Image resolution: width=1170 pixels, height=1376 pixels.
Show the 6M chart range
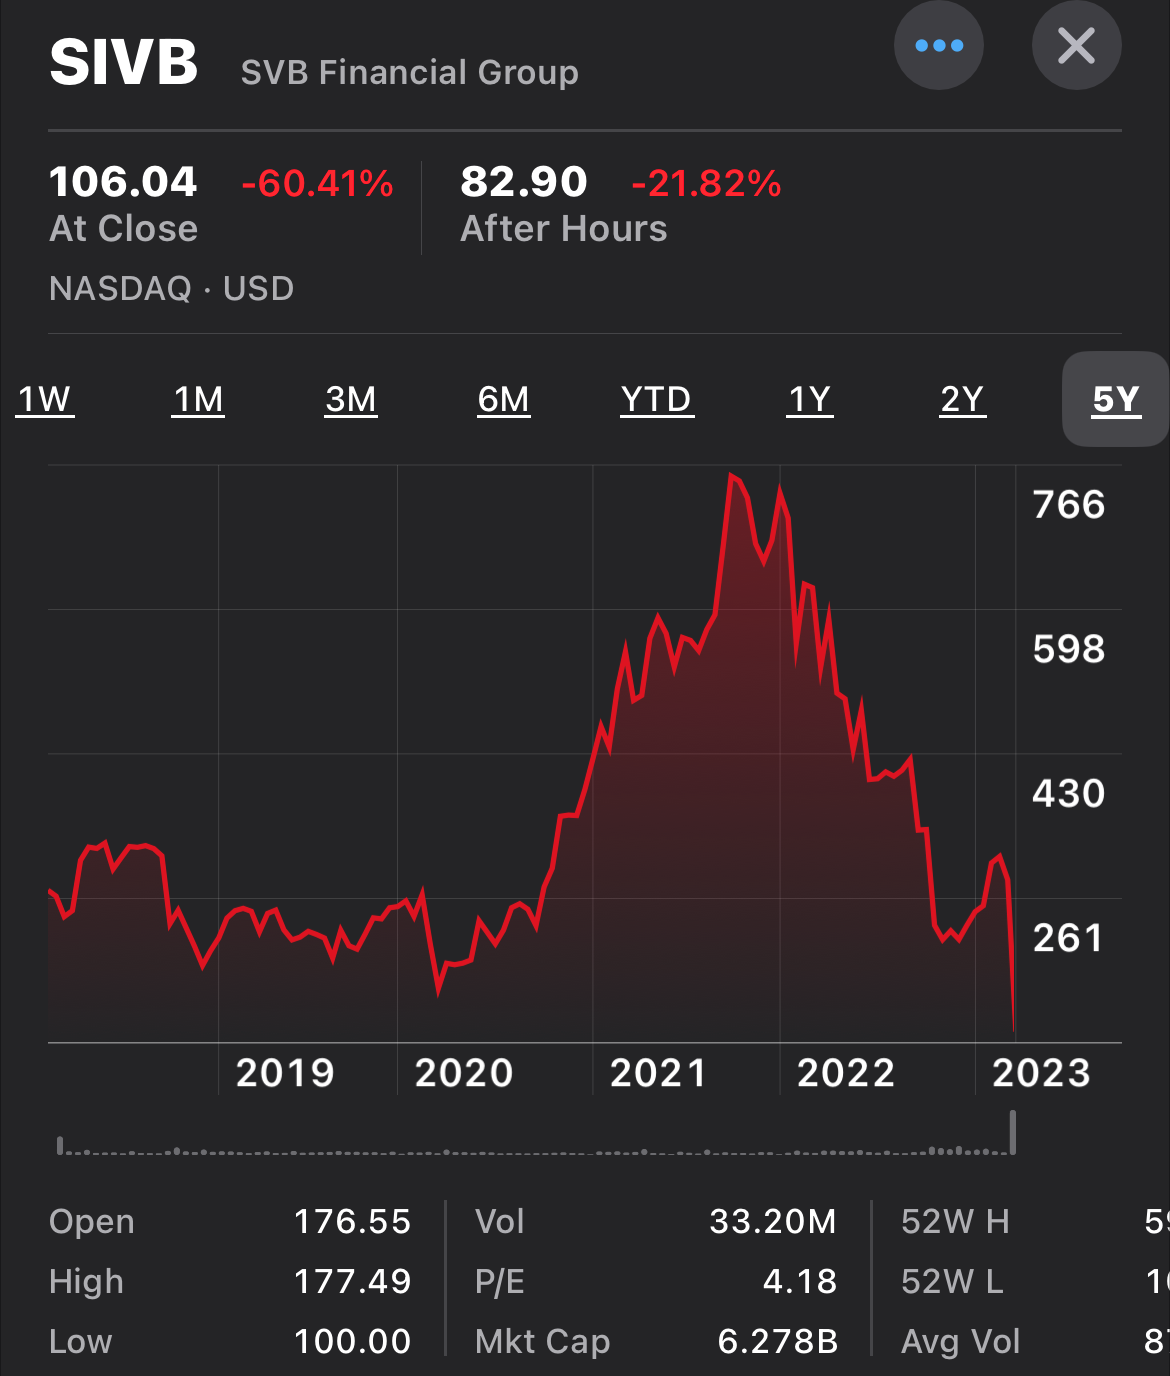pos(504,398)
